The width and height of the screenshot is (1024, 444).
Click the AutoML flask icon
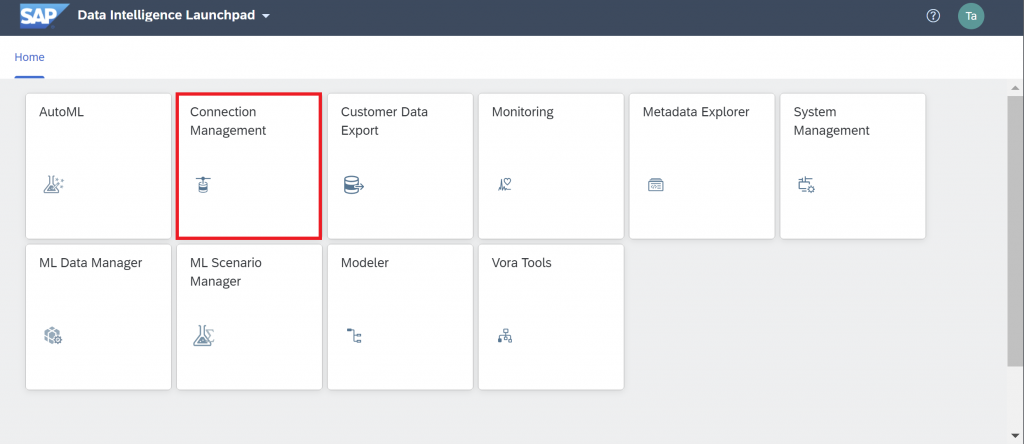pos(54,185)
